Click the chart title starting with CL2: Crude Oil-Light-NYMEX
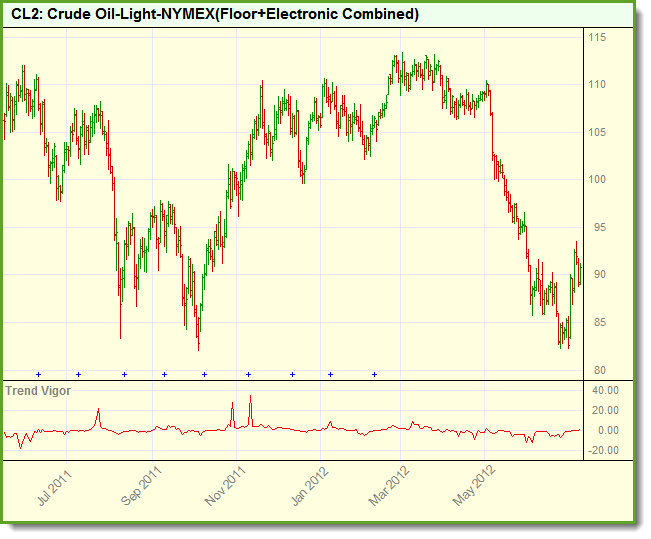651x539 pixels. pyautogui.click(x=215, y=14)
